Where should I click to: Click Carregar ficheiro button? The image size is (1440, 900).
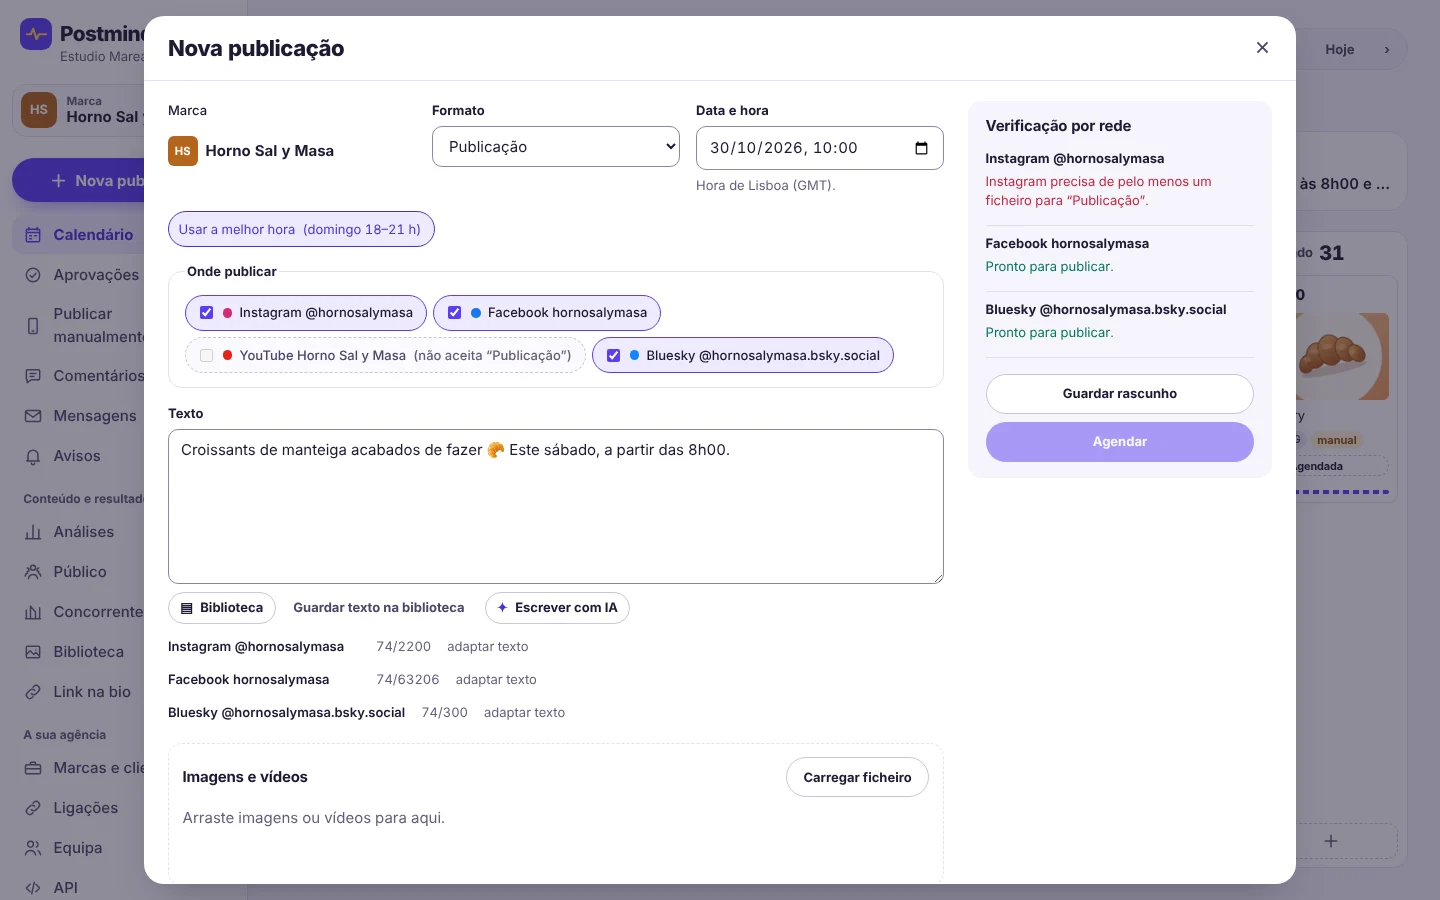[x=857, y=777]
